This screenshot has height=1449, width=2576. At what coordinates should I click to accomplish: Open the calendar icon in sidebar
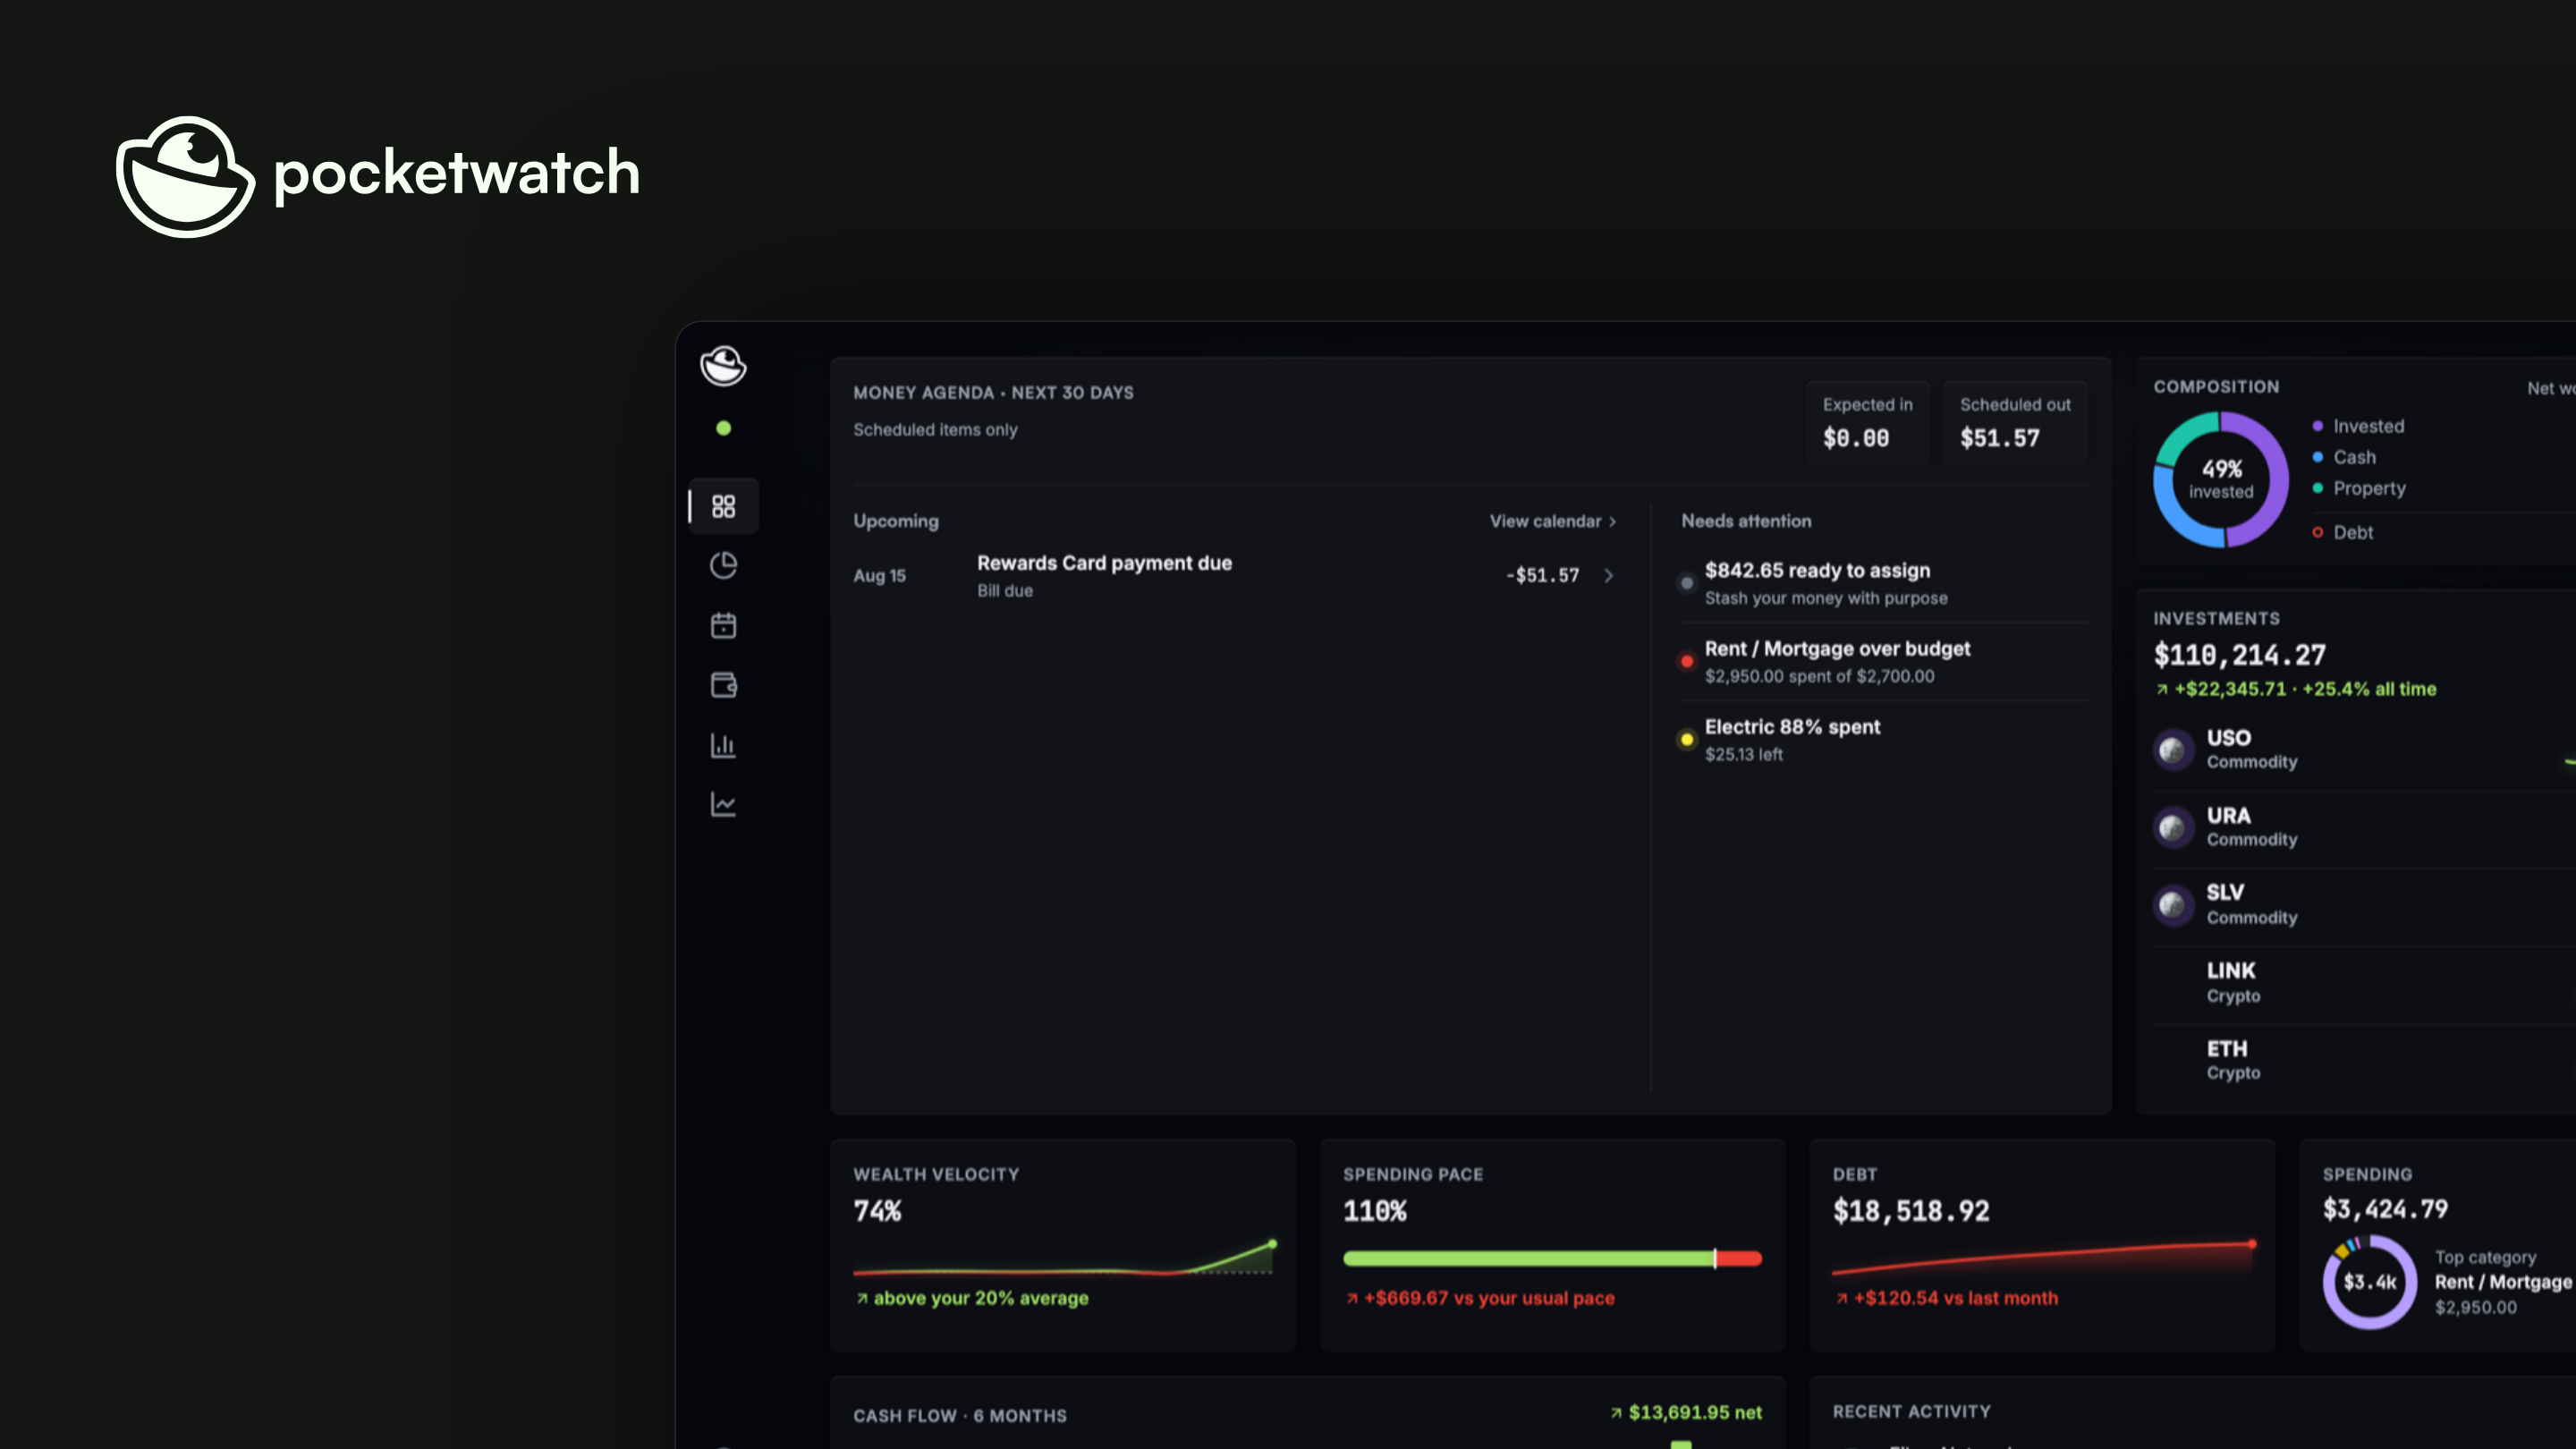tap(723, 625)
